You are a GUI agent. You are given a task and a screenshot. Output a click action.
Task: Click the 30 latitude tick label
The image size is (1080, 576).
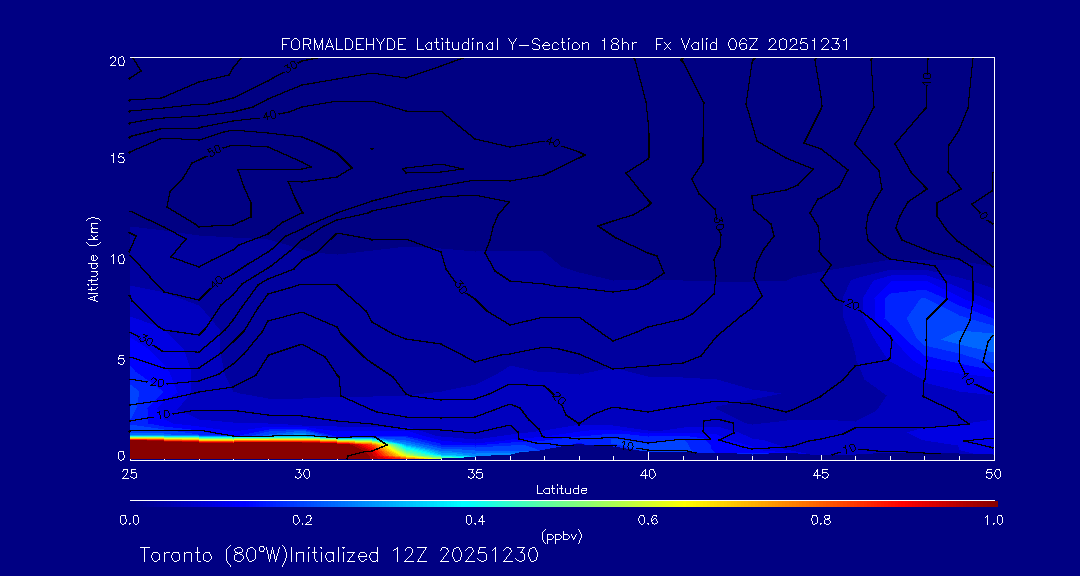(302, 473)
